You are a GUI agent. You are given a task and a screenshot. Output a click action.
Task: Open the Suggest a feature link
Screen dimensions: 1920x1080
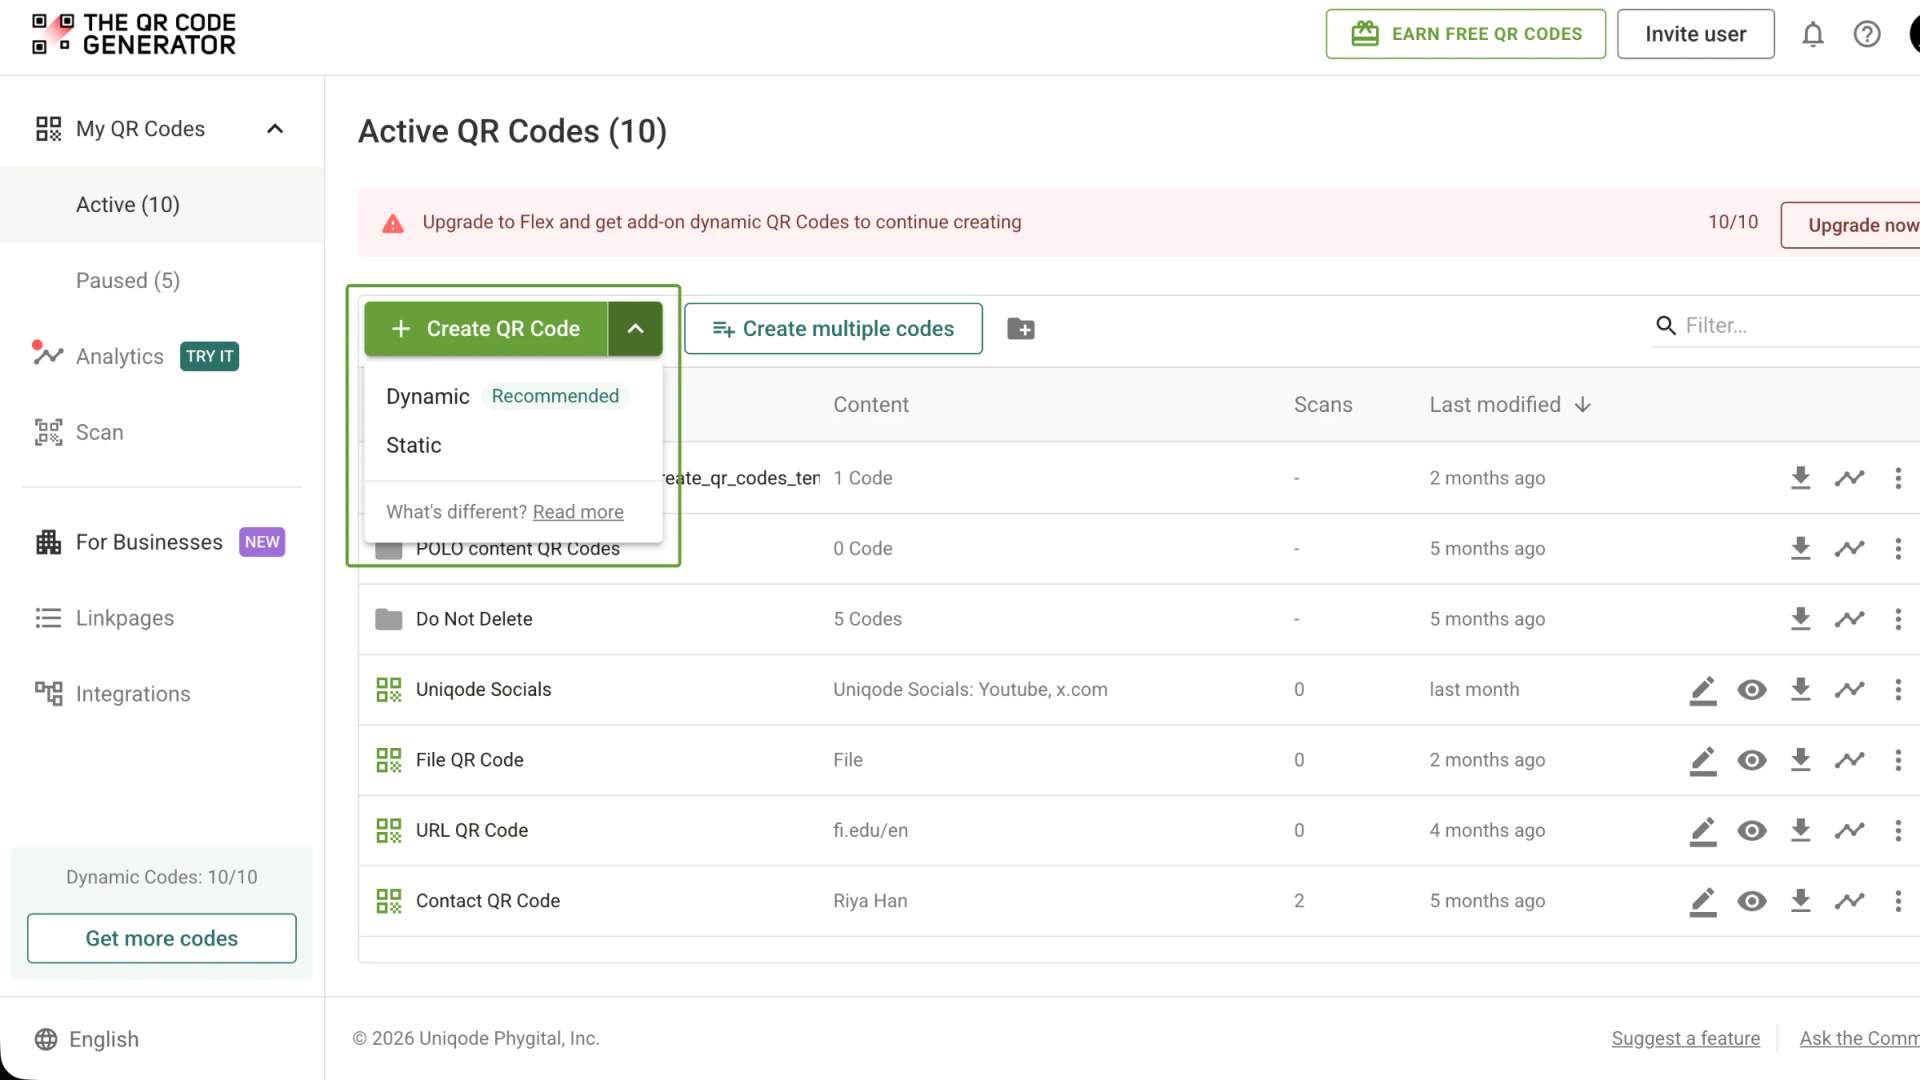tap(1685, 1039)
